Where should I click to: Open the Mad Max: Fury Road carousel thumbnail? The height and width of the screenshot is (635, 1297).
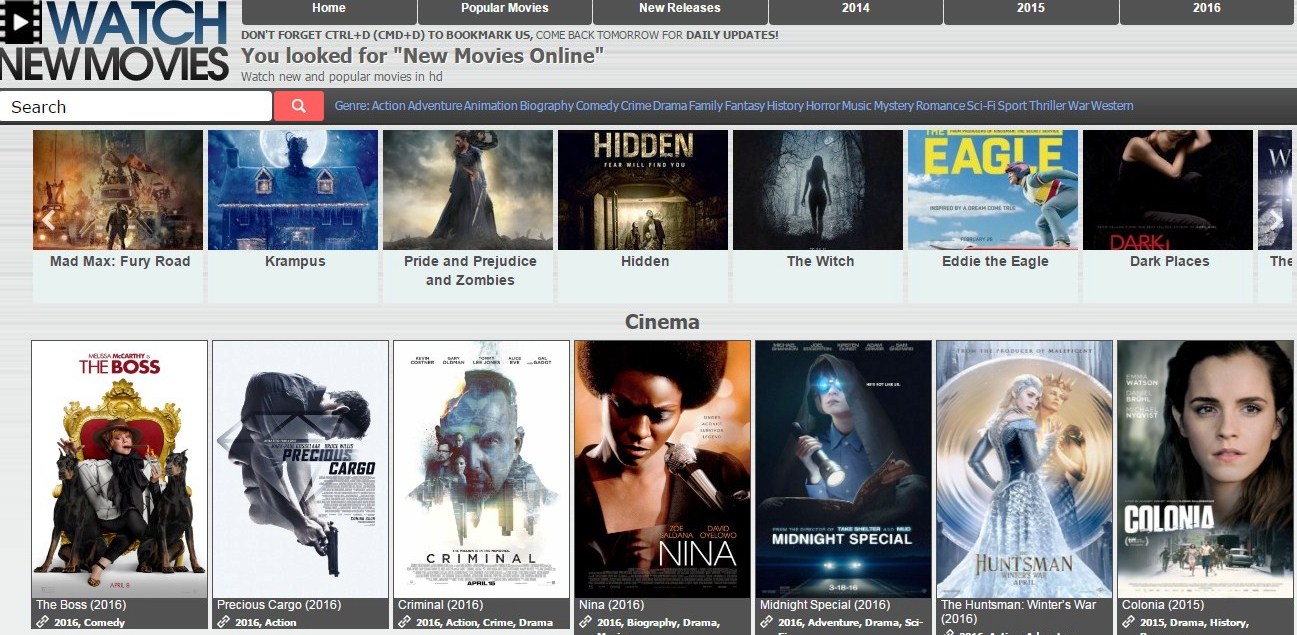coord(118,190)
